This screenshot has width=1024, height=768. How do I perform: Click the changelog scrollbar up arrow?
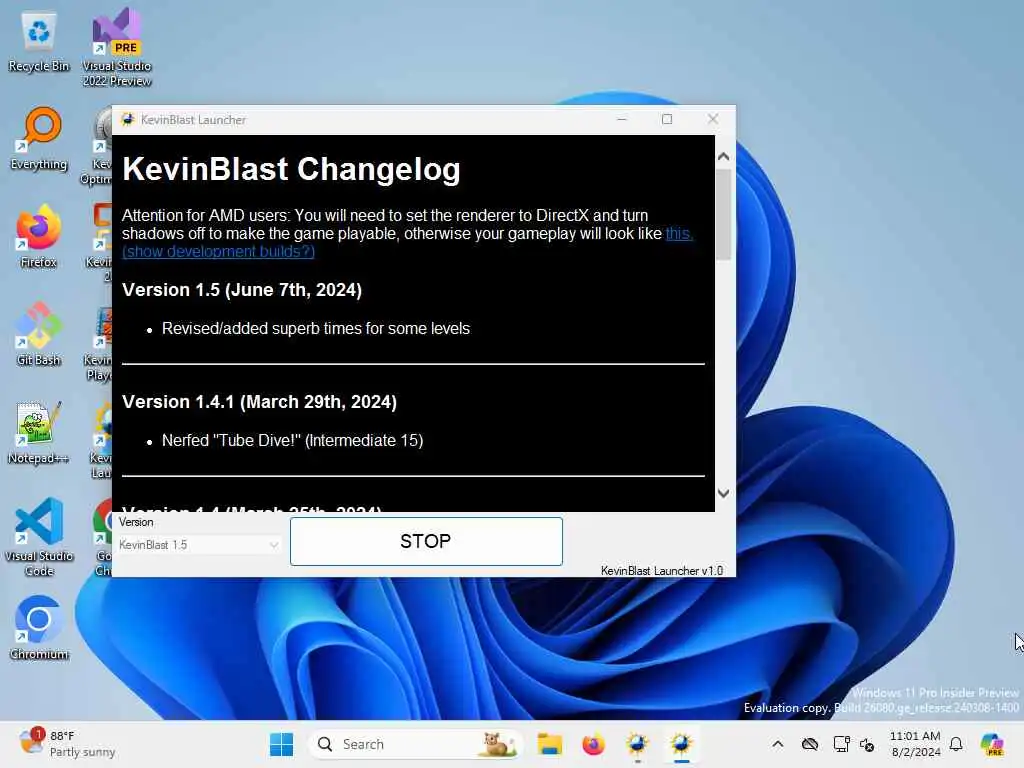(x=723, y=157)
